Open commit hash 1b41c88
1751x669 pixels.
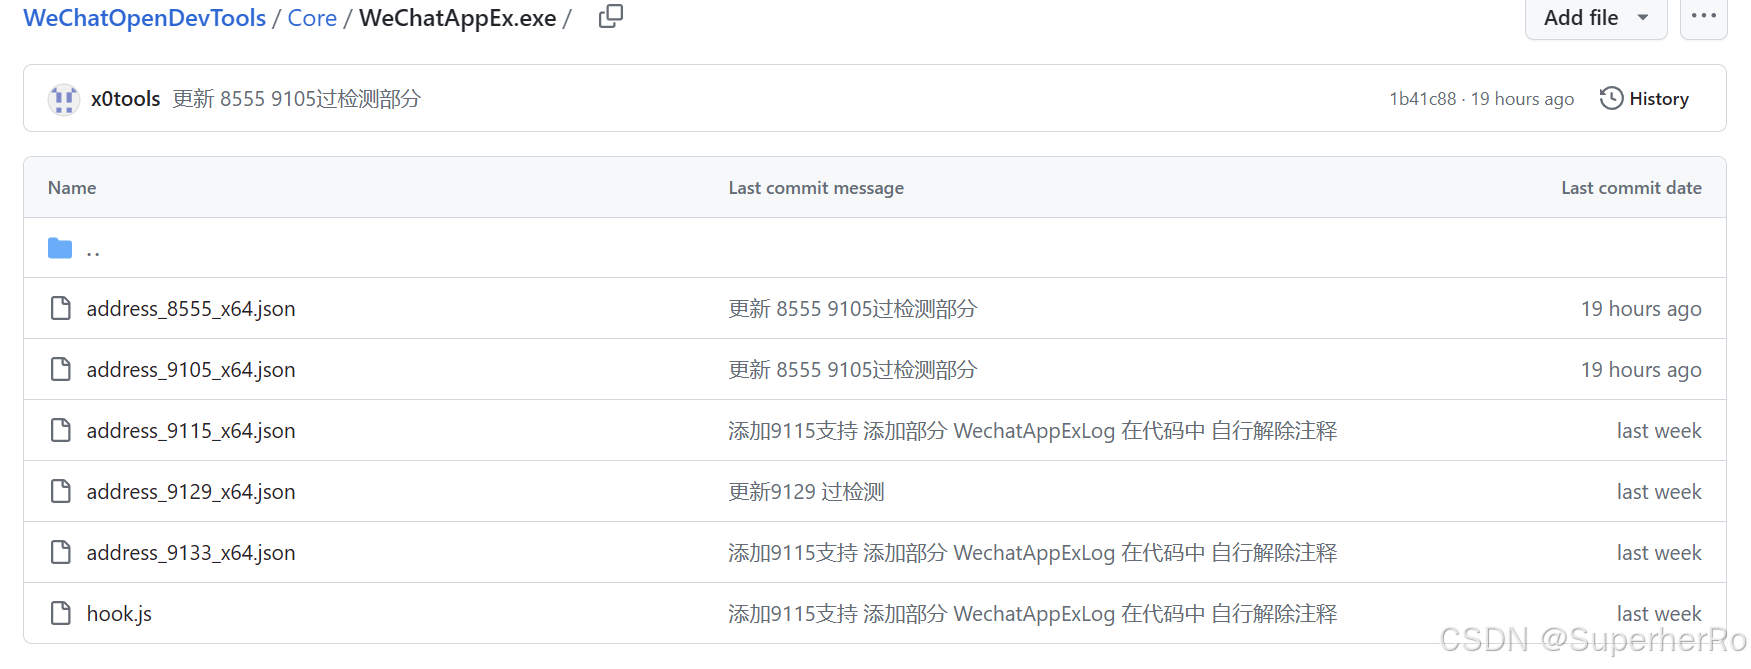tap(1422, 99)
